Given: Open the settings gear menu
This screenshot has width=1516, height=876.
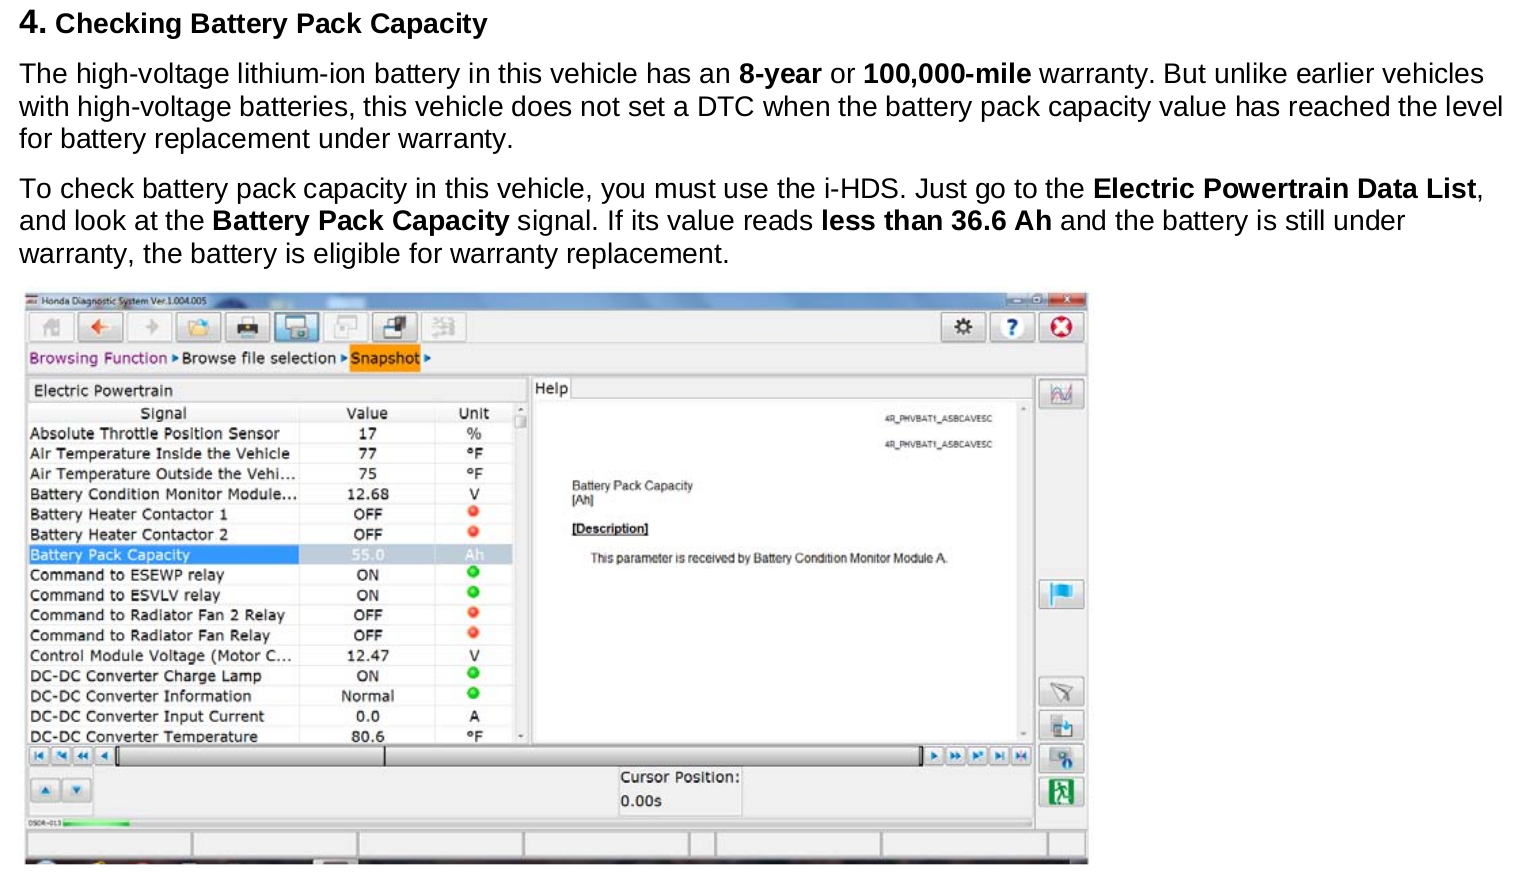Looking at the screenshot, I should tap(962, 326).
